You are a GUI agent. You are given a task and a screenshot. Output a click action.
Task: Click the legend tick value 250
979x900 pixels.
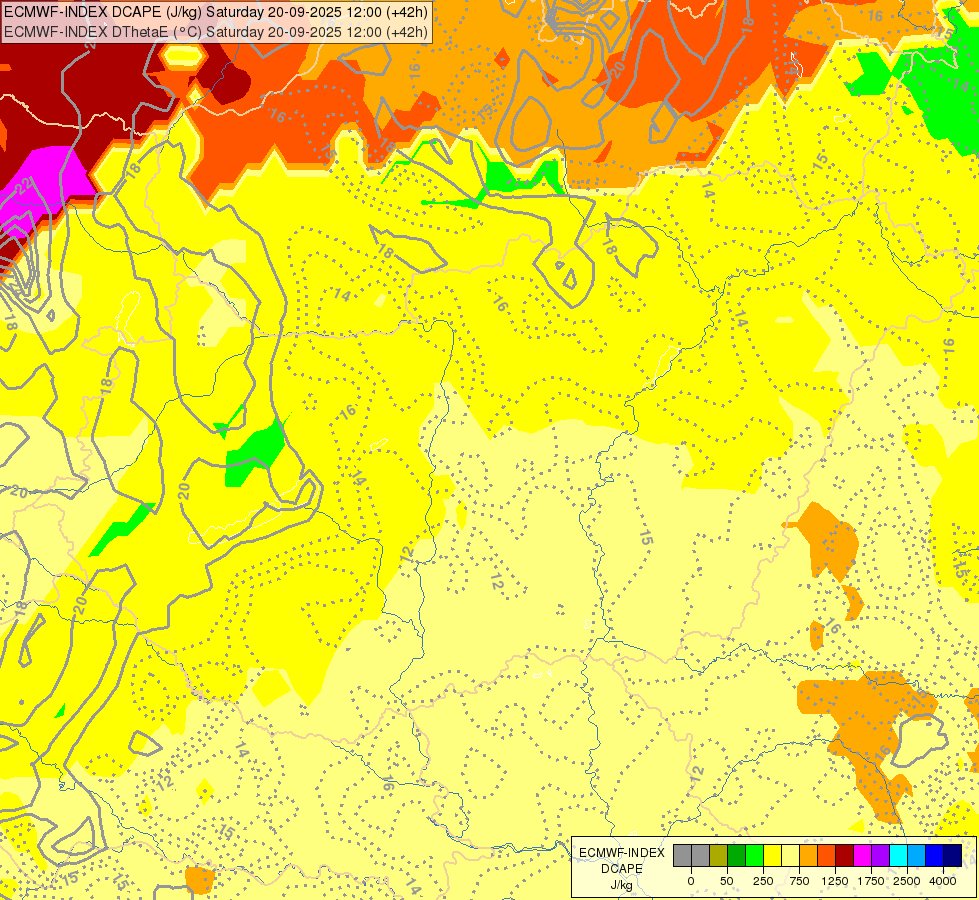tap(763, 881)
